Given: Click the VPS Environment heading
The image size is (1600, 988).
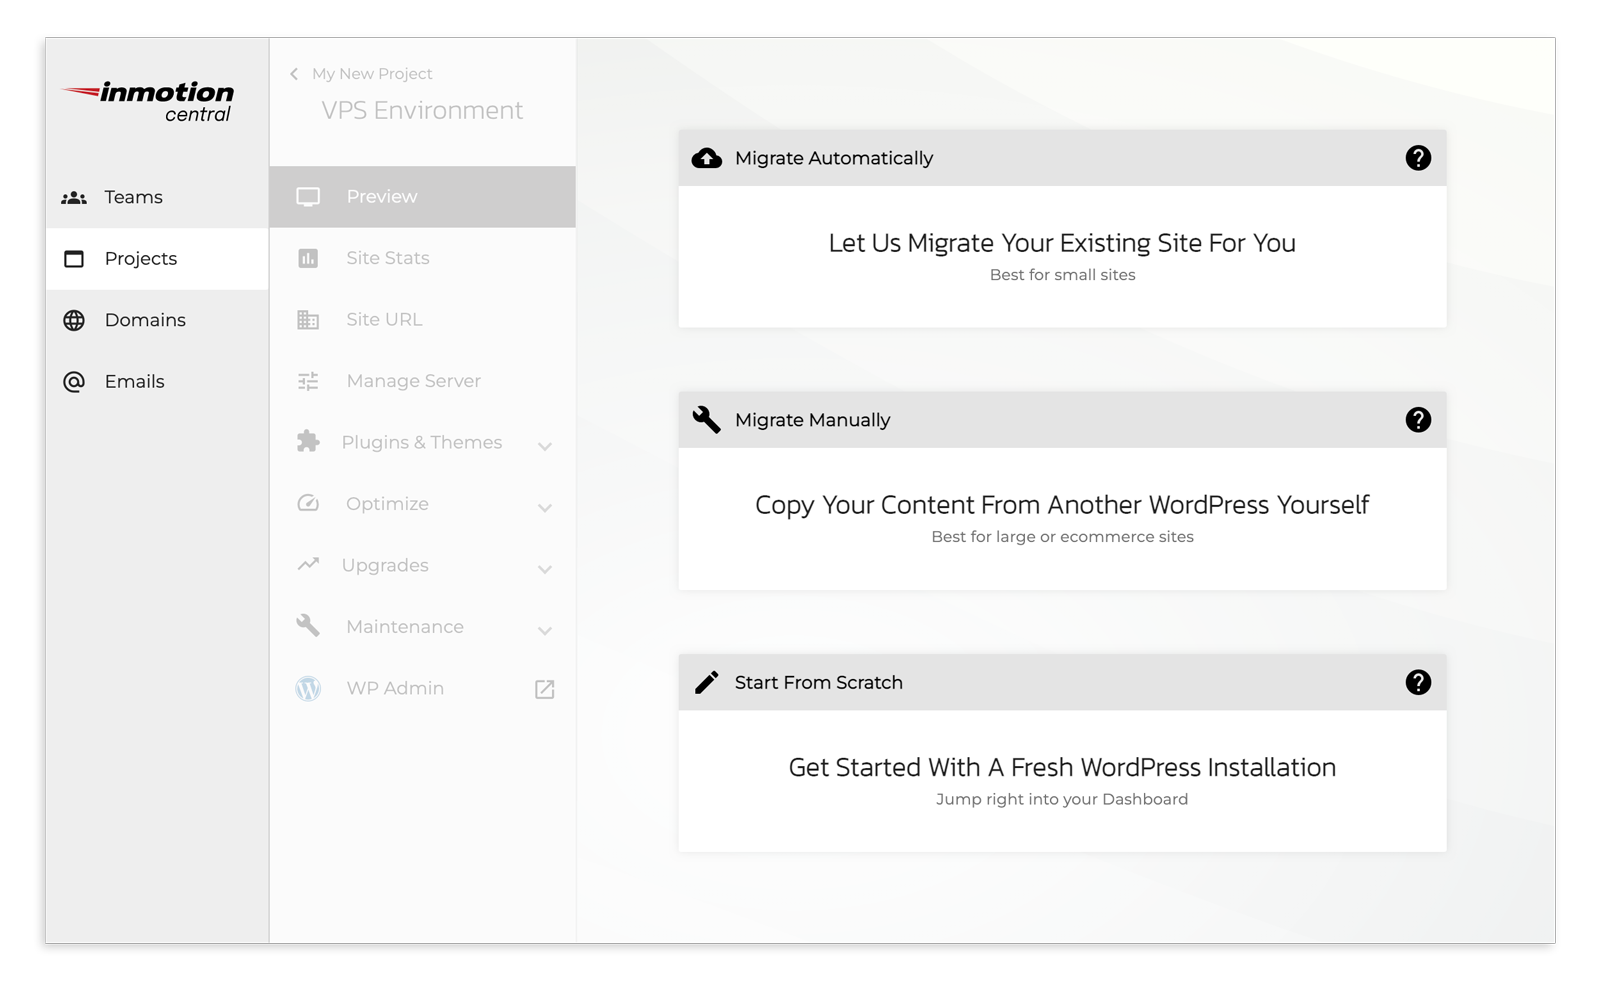Looking at the screenshot, I should point(422,111).
